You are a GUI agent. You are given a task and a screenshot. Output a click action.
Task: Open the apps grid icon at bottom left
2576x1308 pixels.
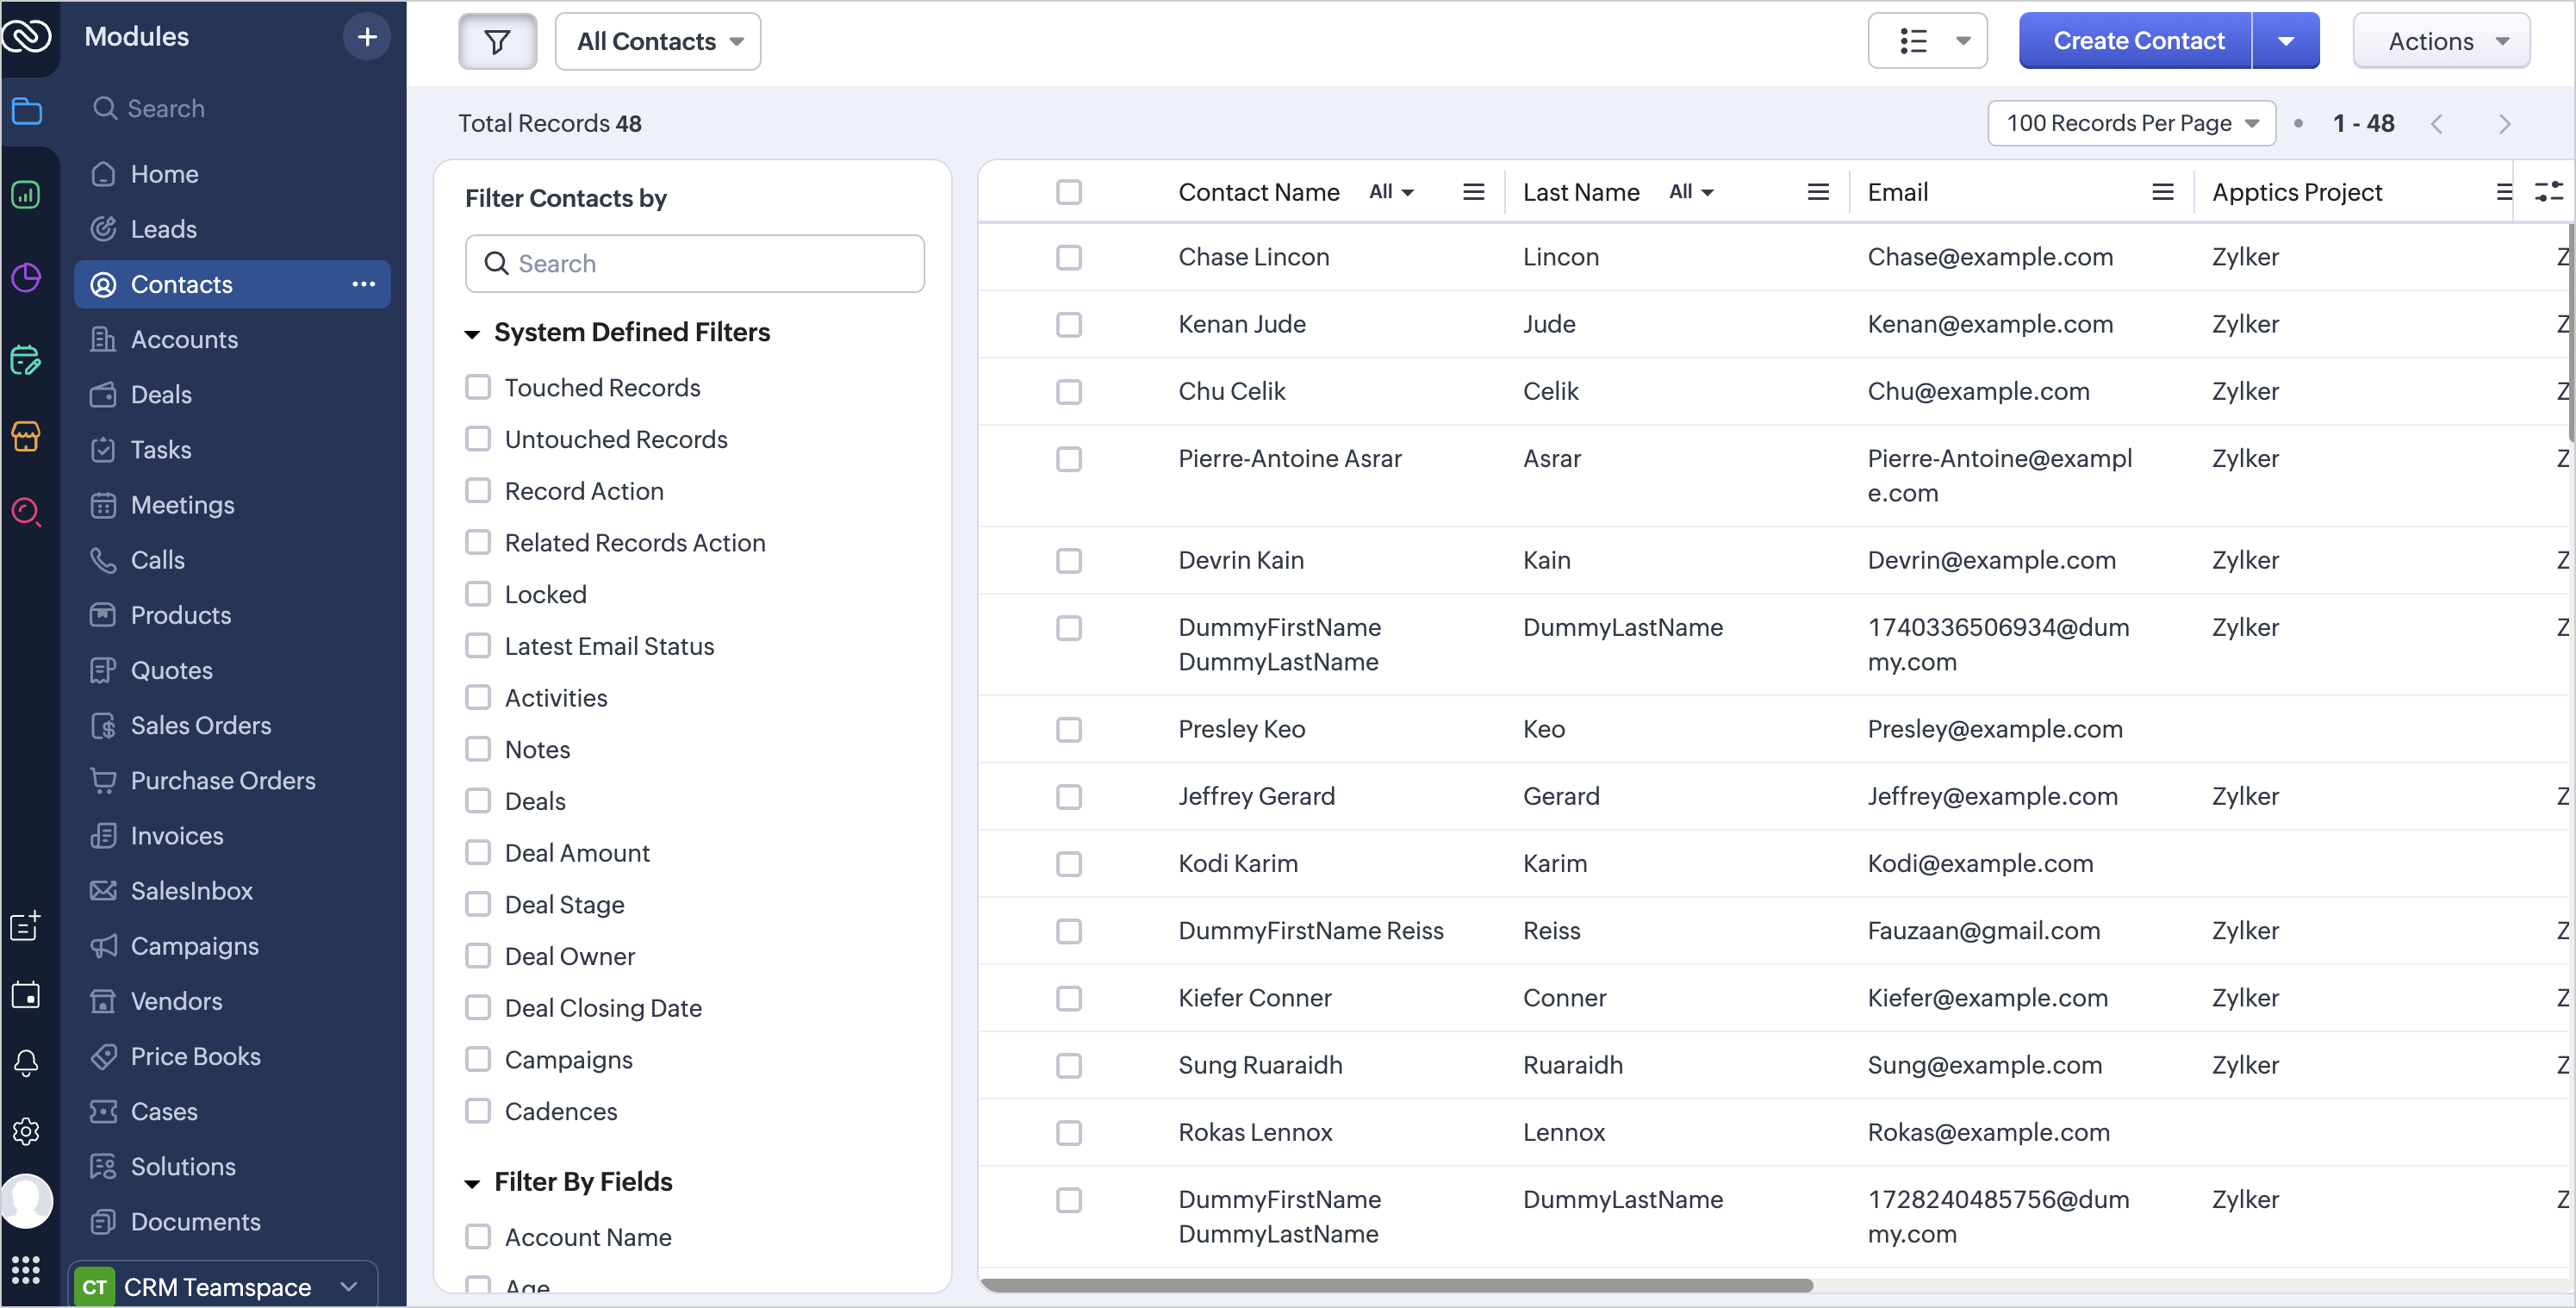(x=26, y=1269)
